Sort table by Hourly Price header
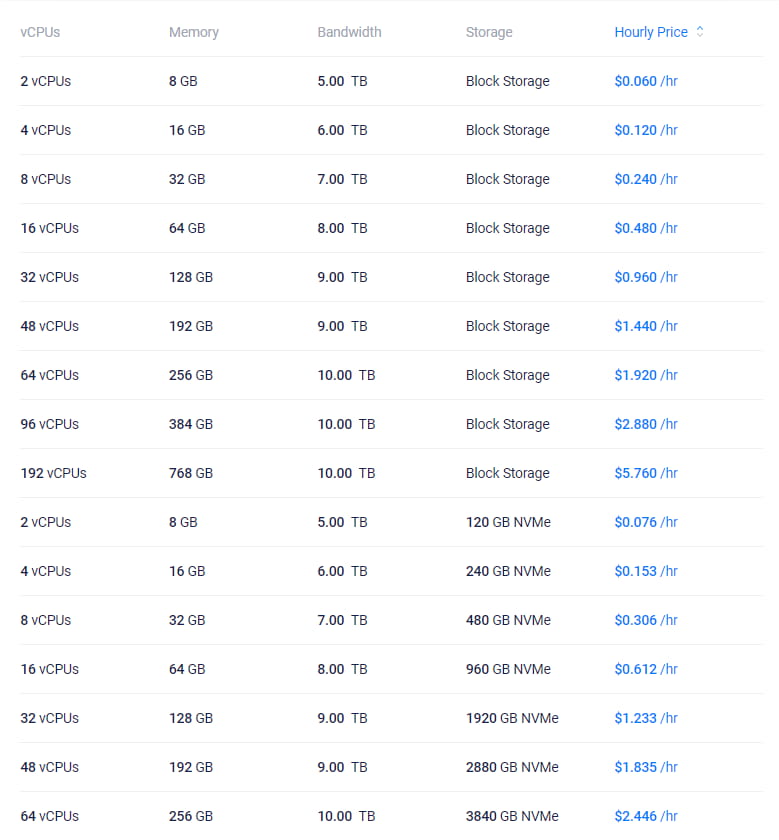The height and width of the screenshot is (840, 779). pos(651,32)
